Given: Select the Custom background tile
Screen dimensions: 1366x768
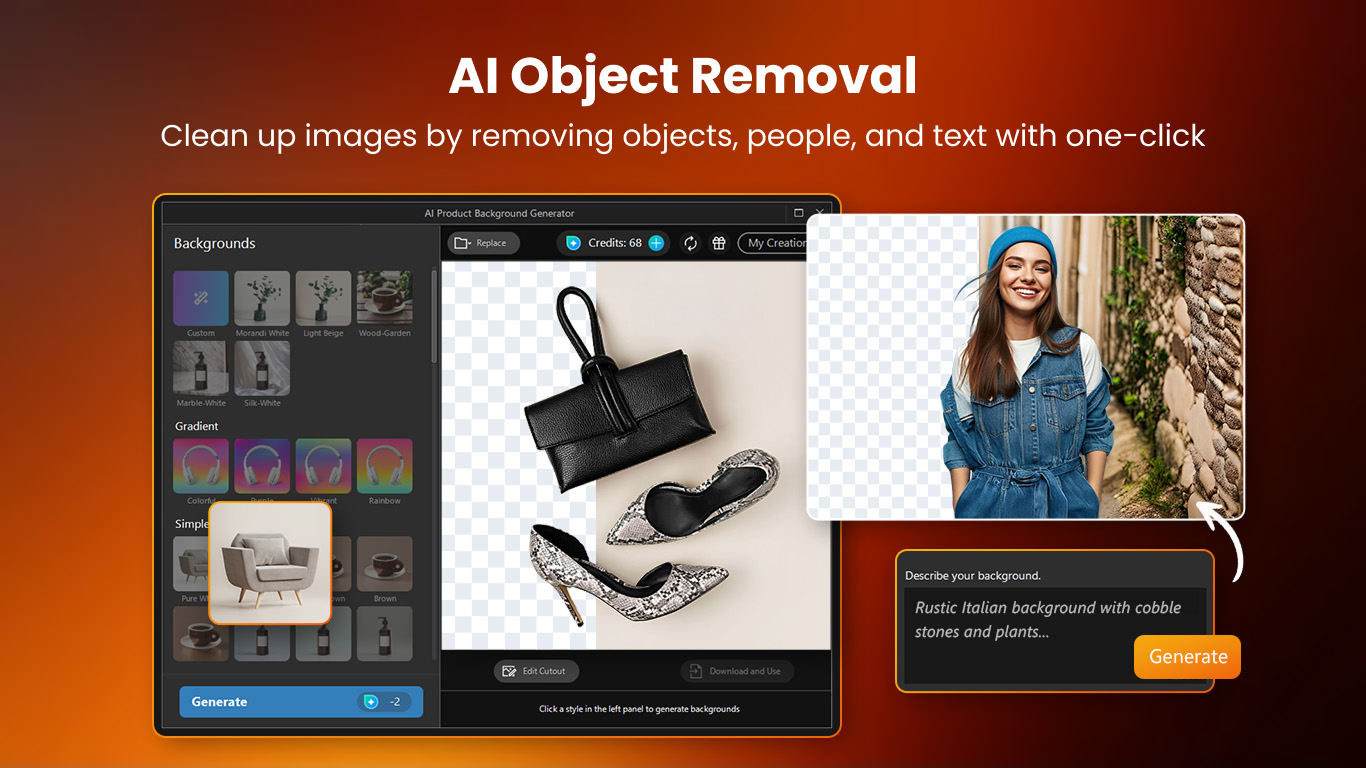Looking at the screenshot, I should pyautogui.click(x=201, y=298).
